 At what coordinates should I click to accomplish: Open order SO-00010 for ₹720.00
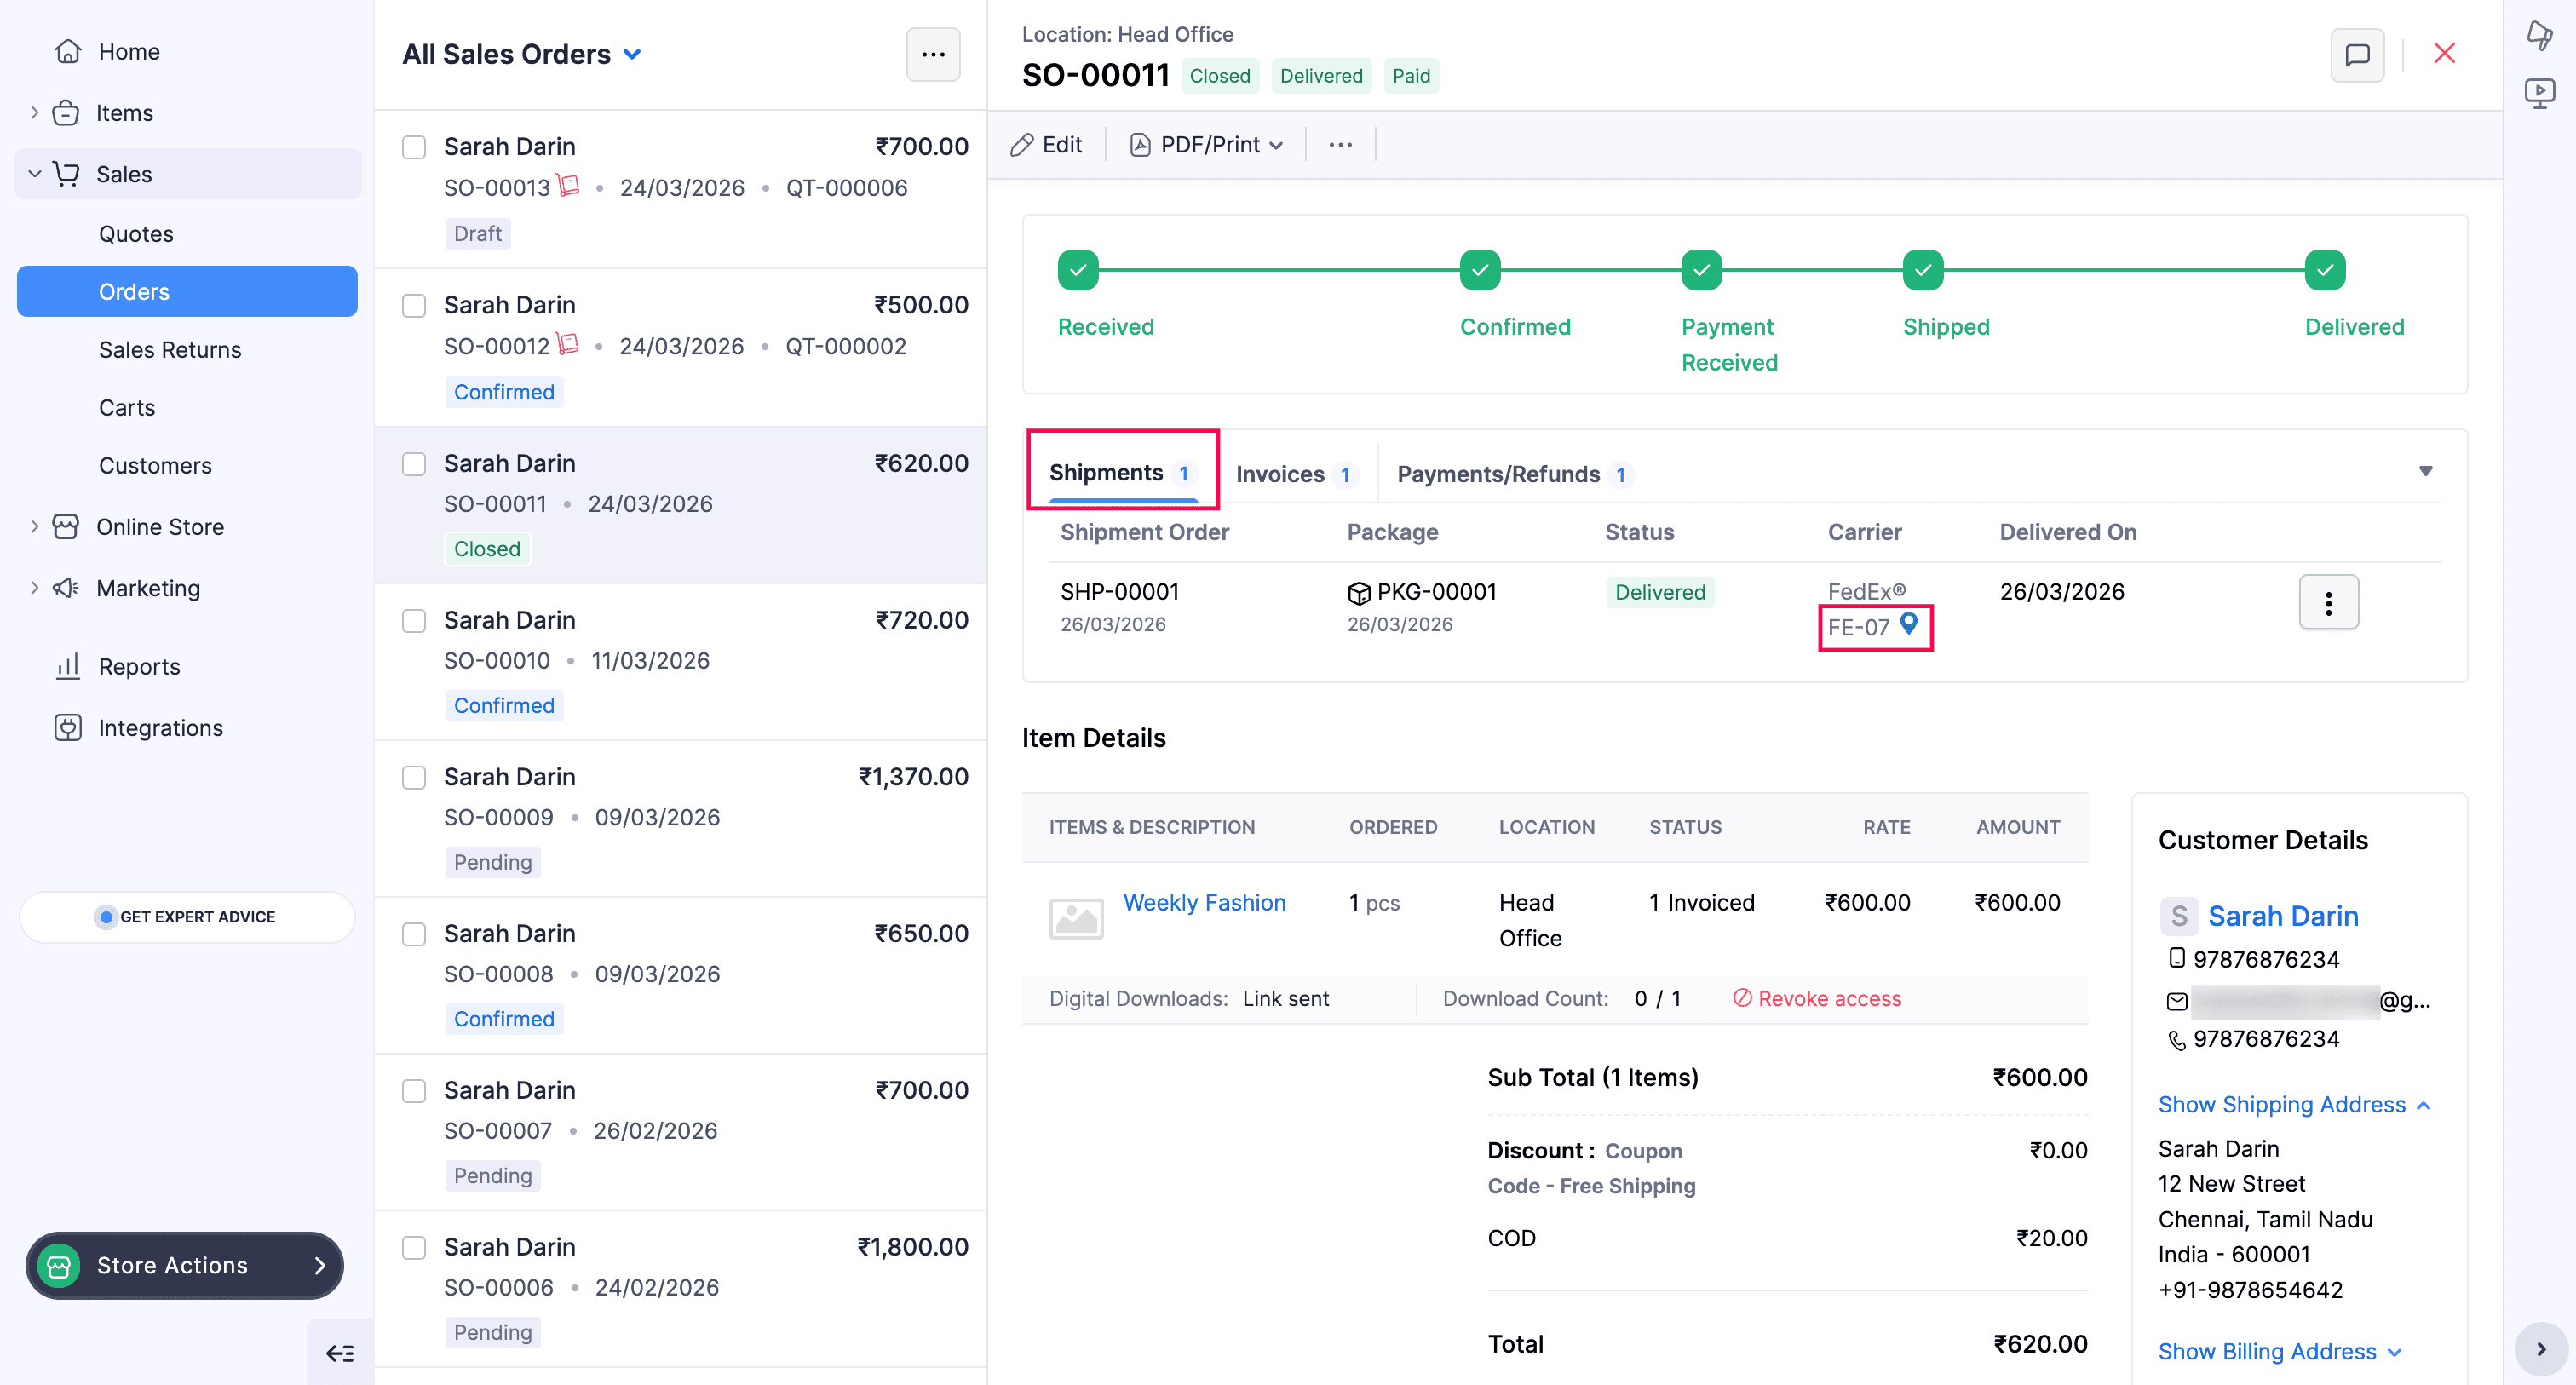point(680,662)
